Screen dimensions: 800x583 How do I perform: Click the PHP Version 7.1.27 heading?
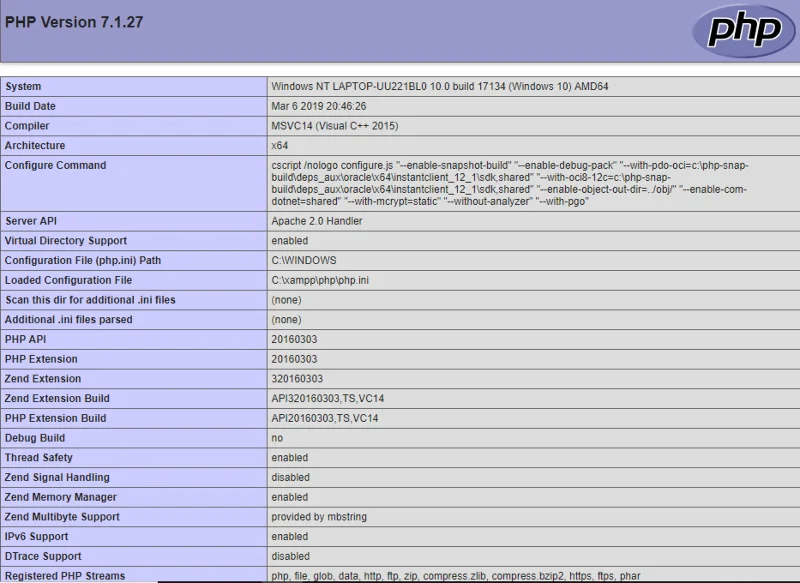point(74,22)
